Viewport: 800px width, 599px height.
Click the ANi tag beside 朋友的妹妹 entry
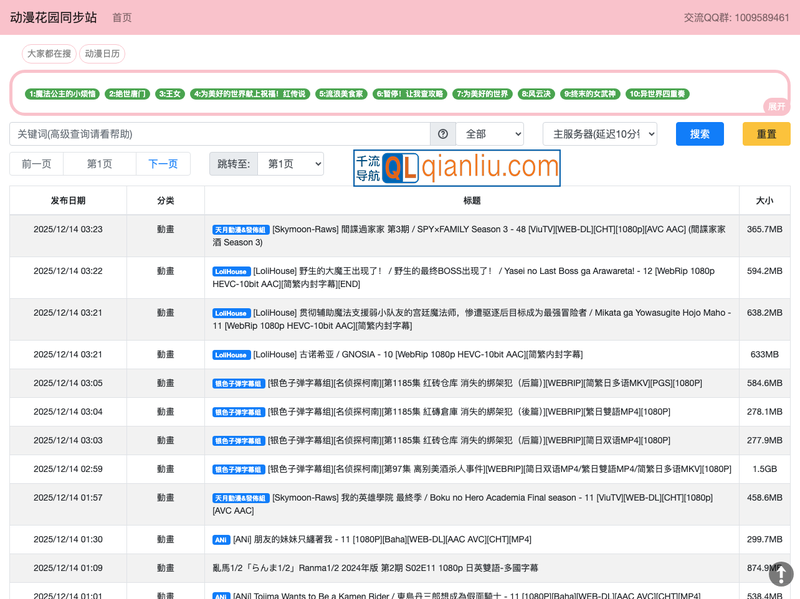click(221, 540)
